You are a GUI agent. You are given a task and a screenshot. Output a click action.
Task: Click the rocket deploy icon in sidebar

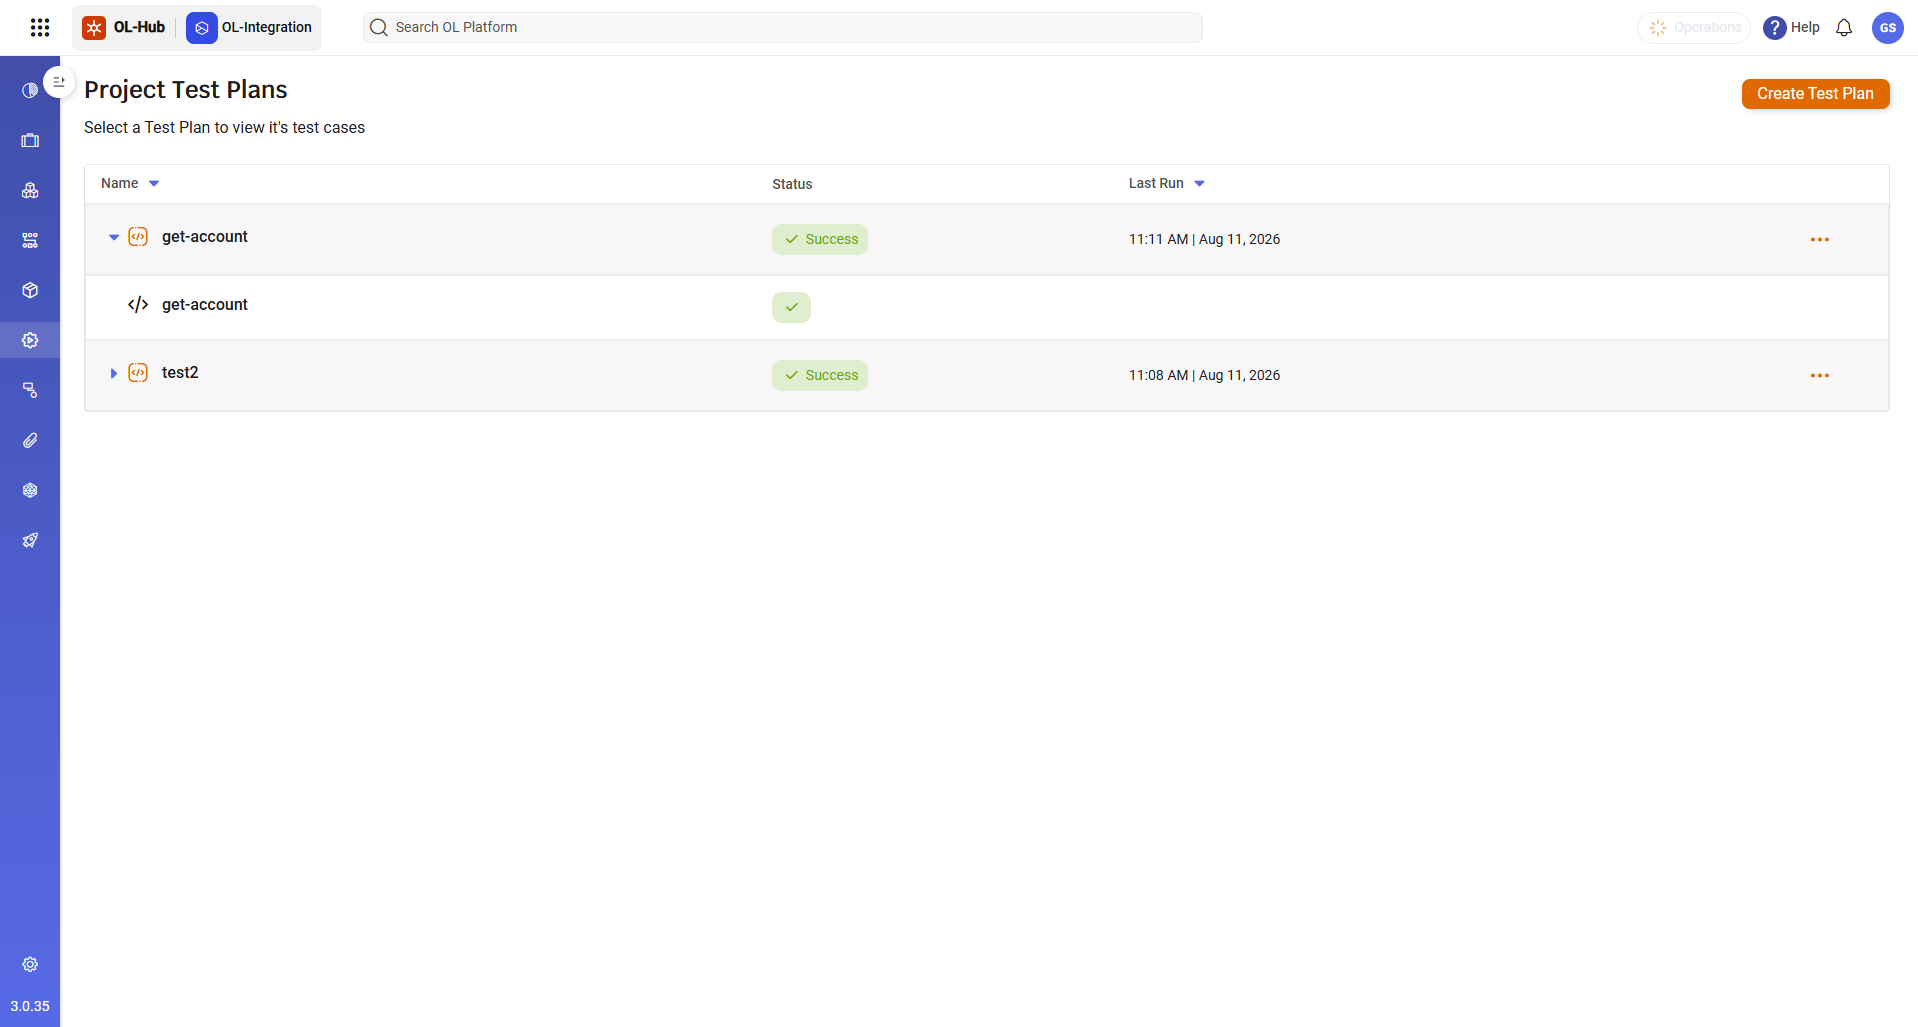tap(30, 540)
